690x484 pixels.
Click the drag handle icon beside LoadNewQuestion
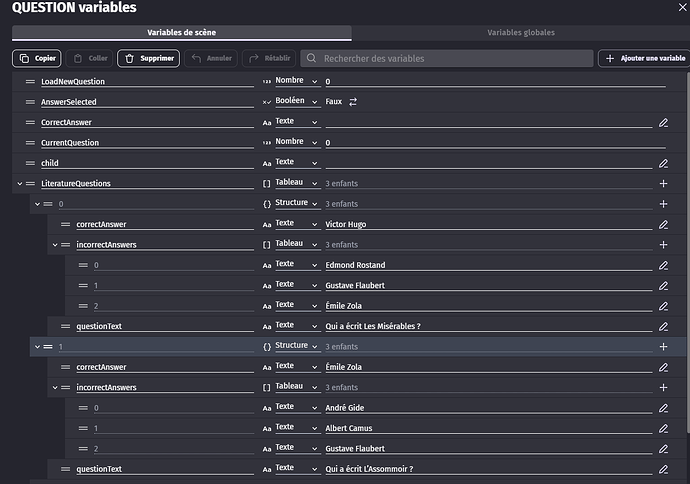coord(30,81)
